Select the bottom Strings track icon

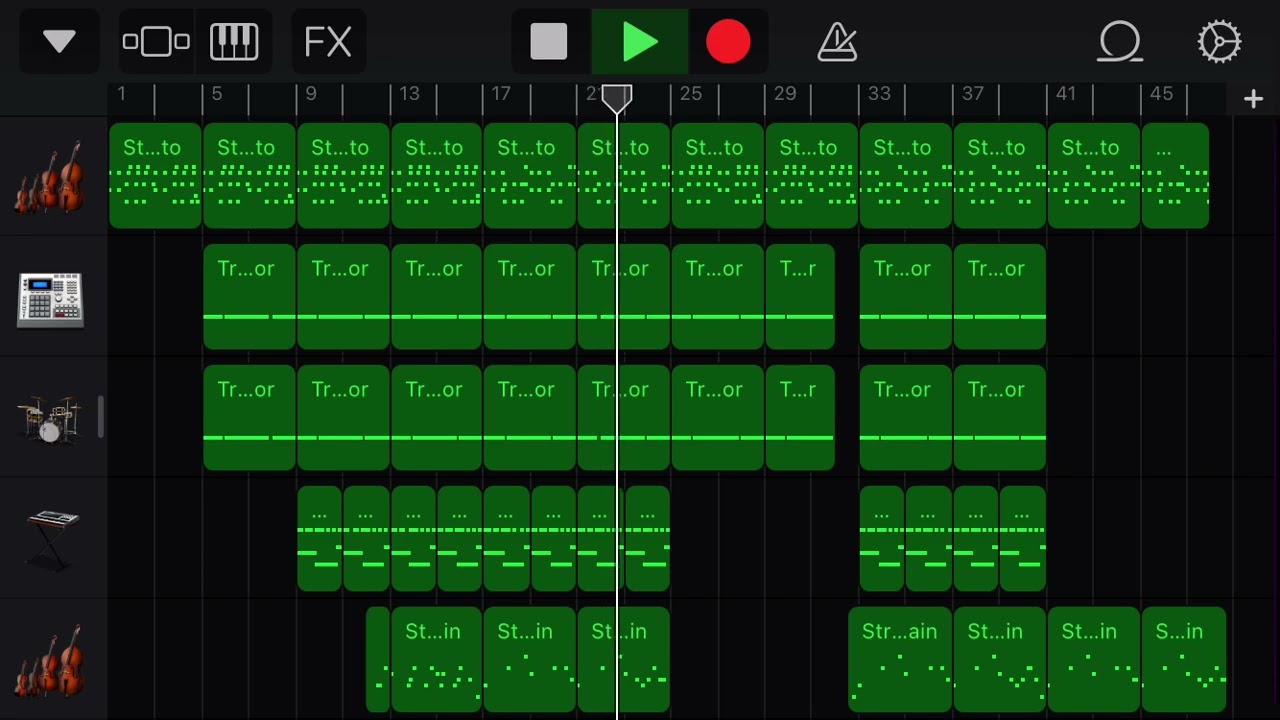(x=49, y=660)
